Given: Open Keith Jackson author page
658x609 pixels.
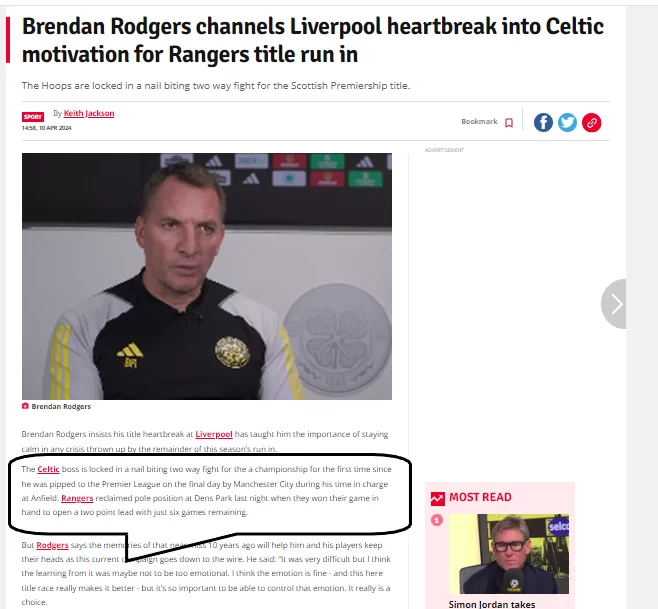Looking at the screenshot, I should click(x=89, y=113).
